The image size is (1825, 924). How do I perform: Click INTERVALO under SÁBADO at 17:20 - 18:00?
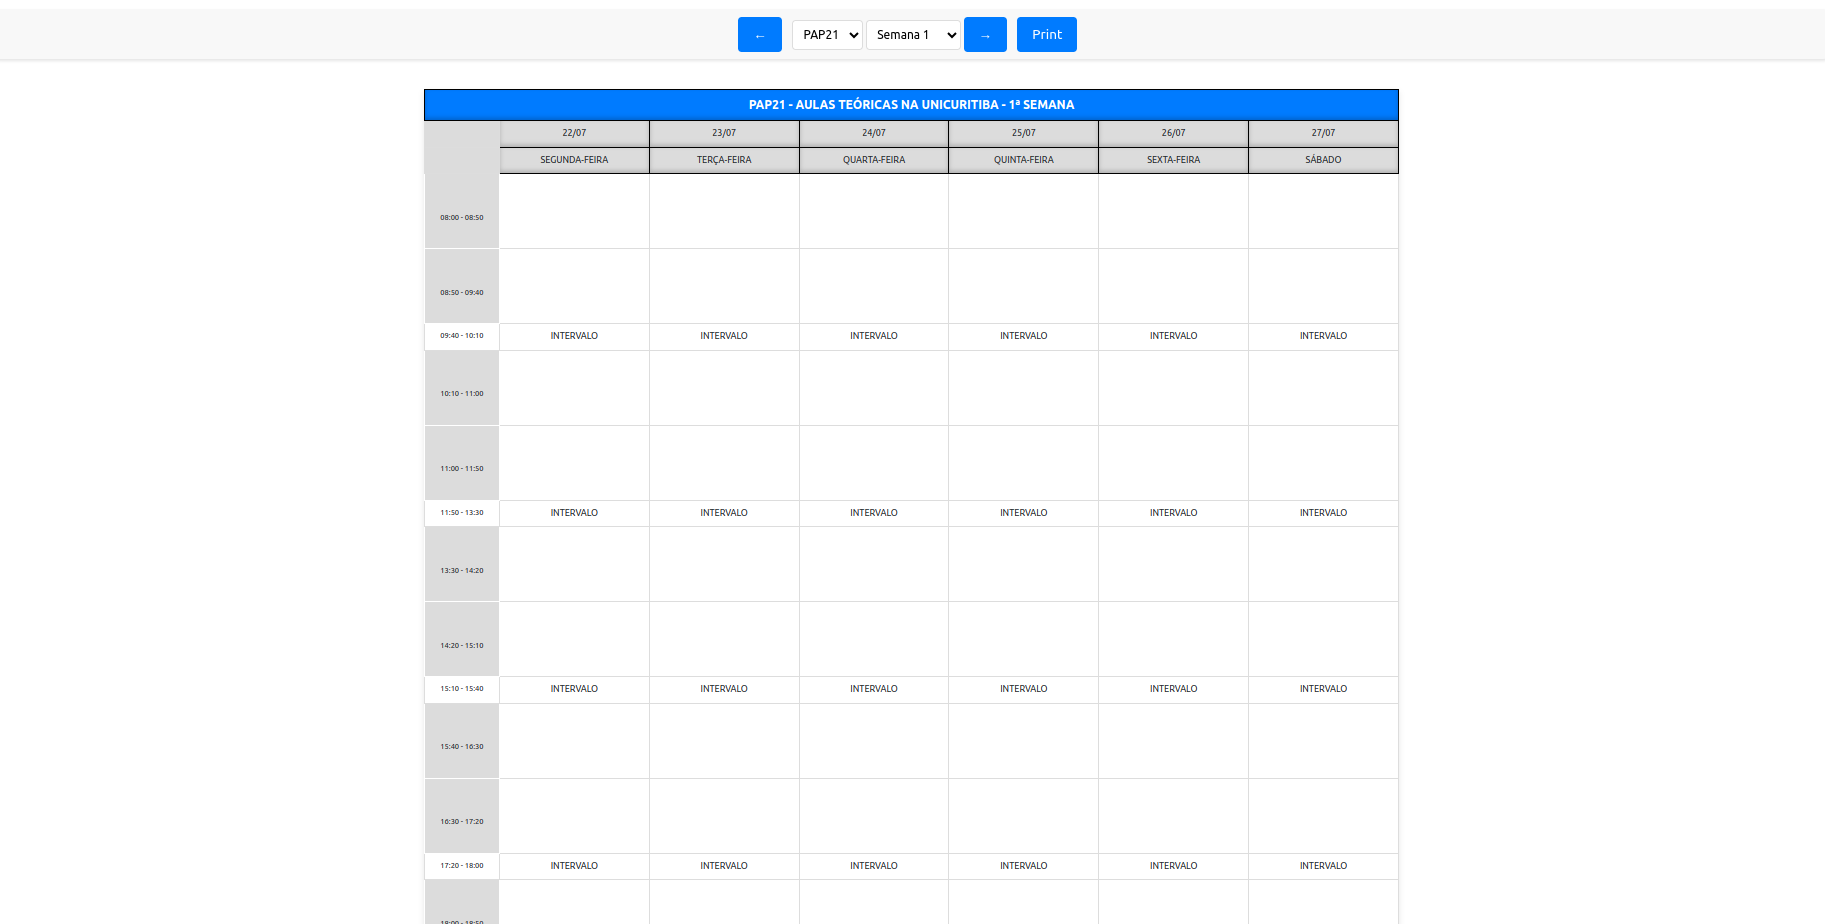pyautogui.click(x=1323, y=866)
